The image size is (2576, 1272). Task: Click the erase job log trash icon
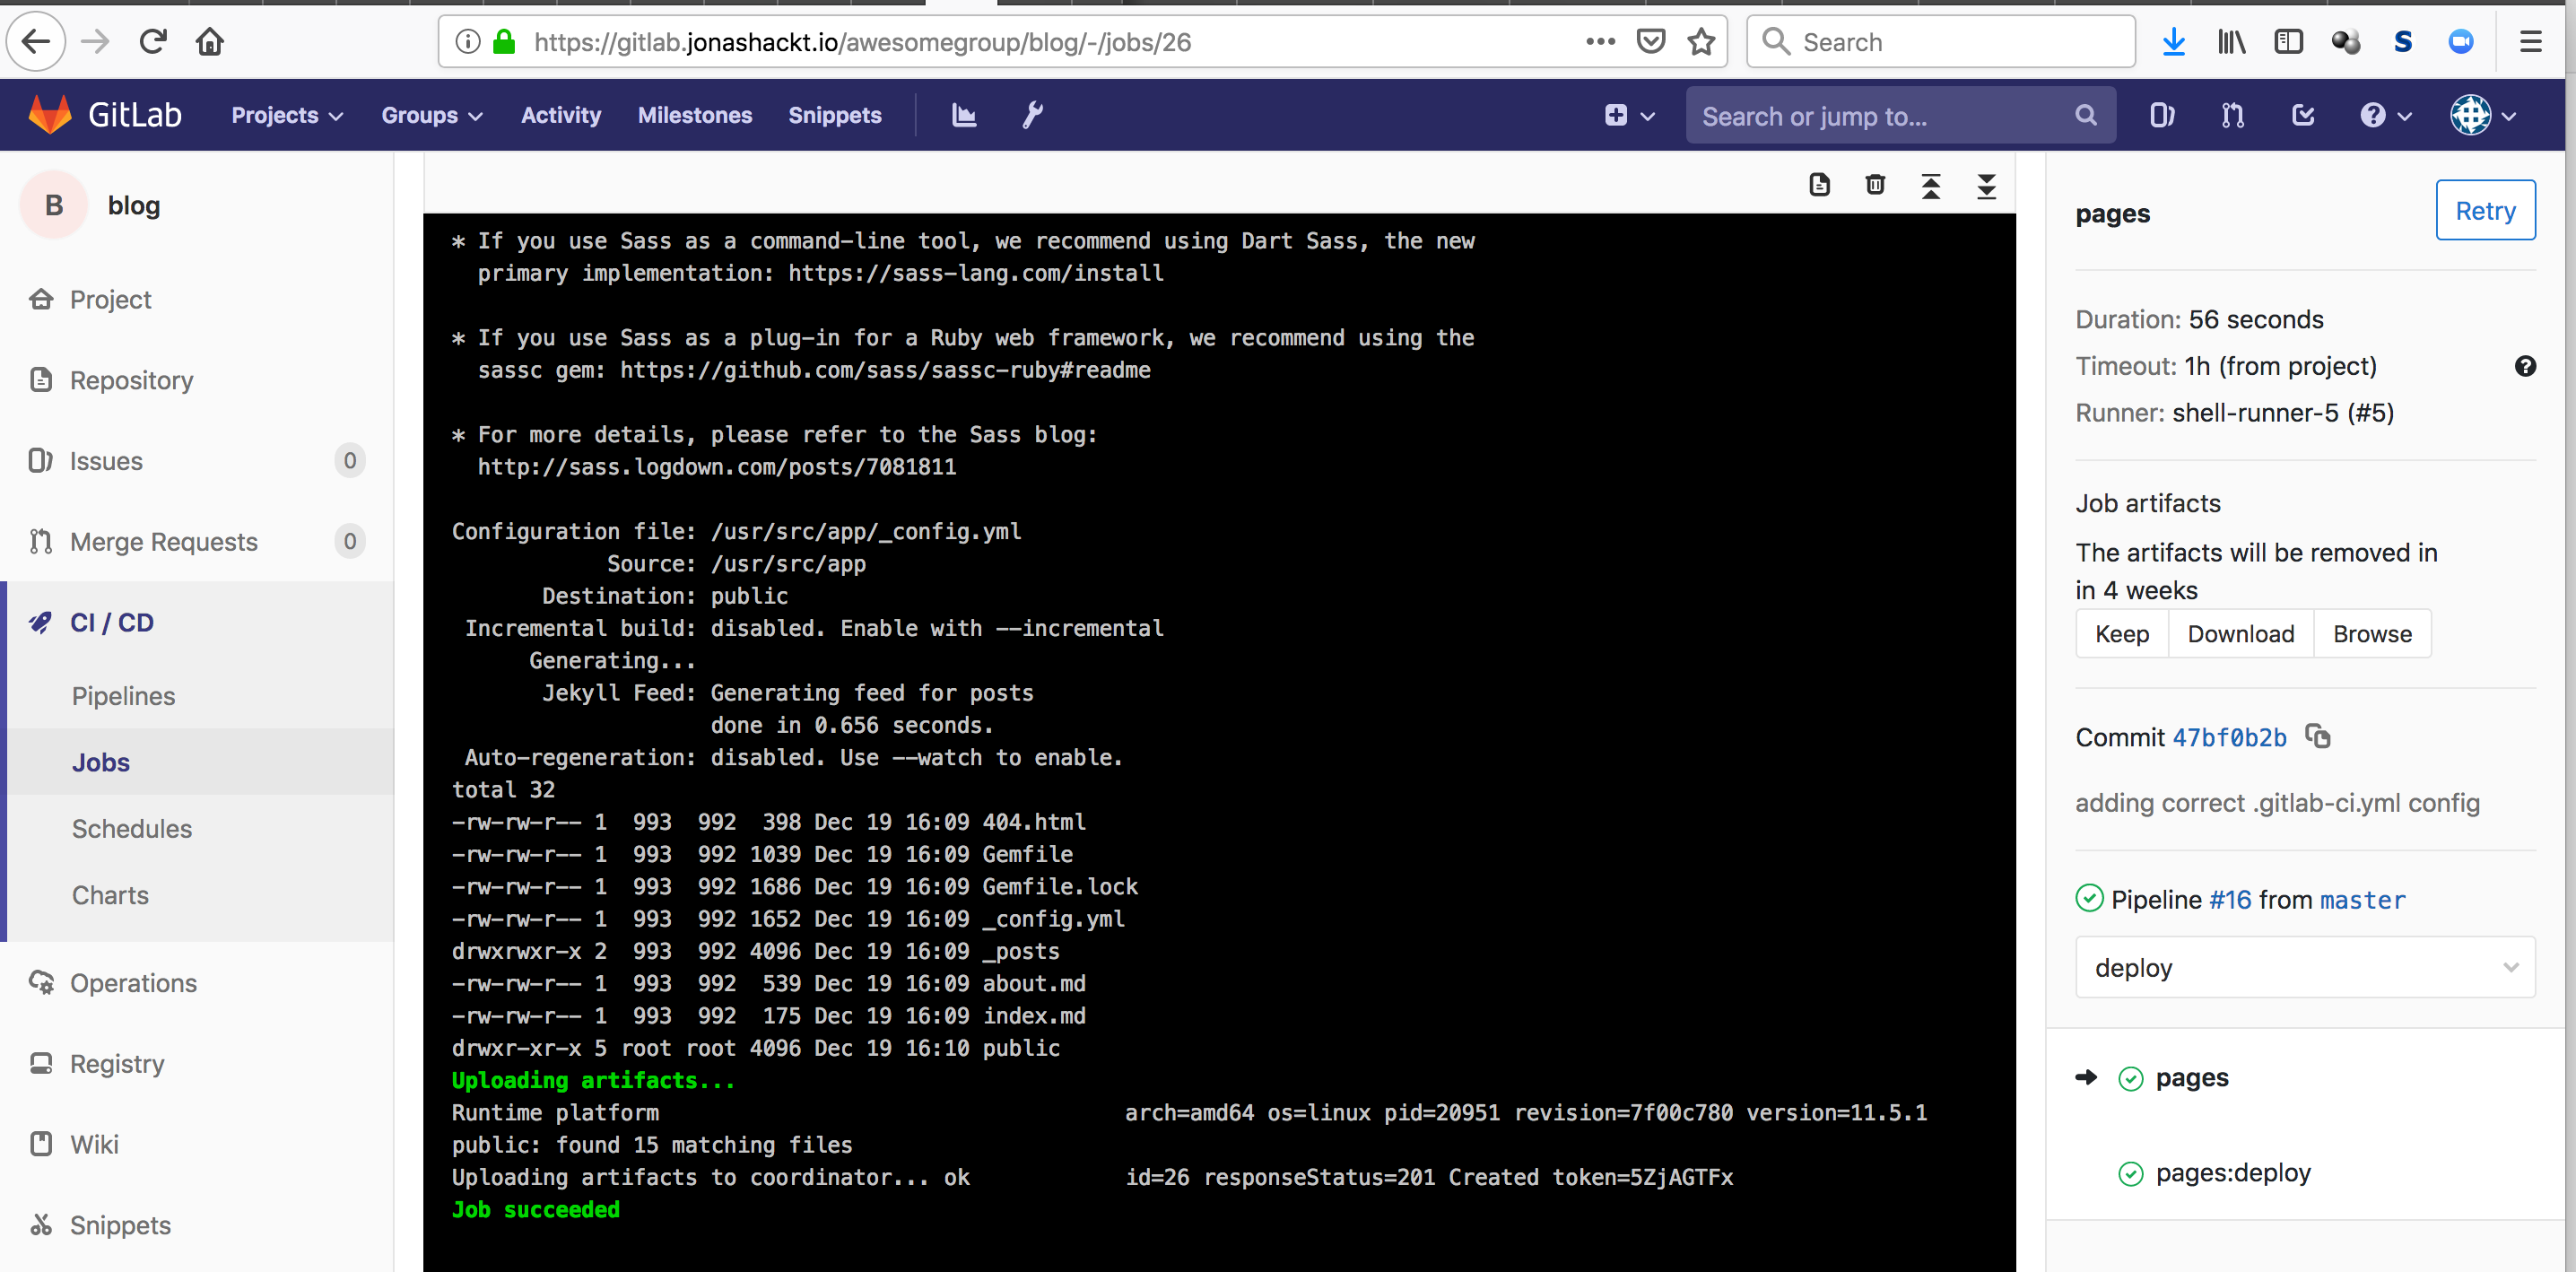coord(1875,185)
